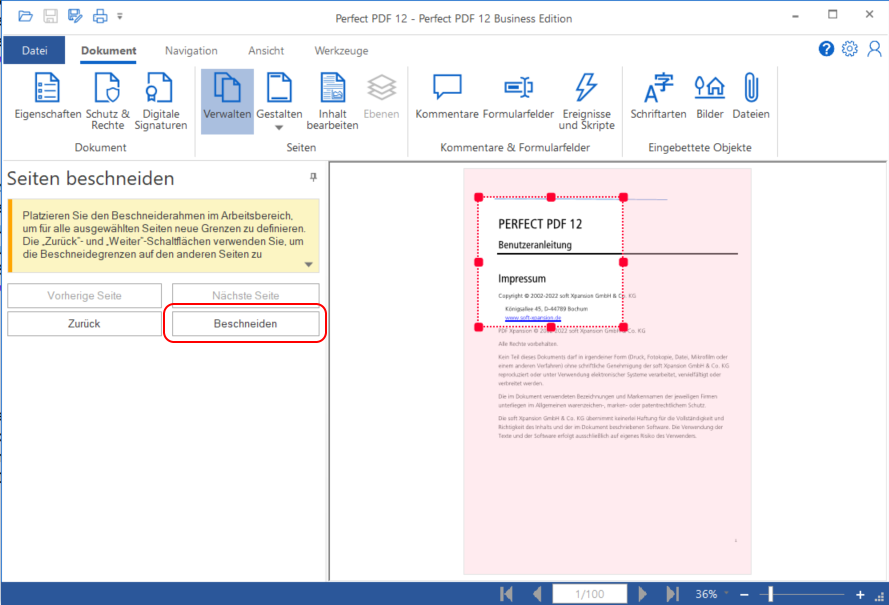Click the zoom slider handle
Viewport: 889px width, 605px height.
coord(770,594)
